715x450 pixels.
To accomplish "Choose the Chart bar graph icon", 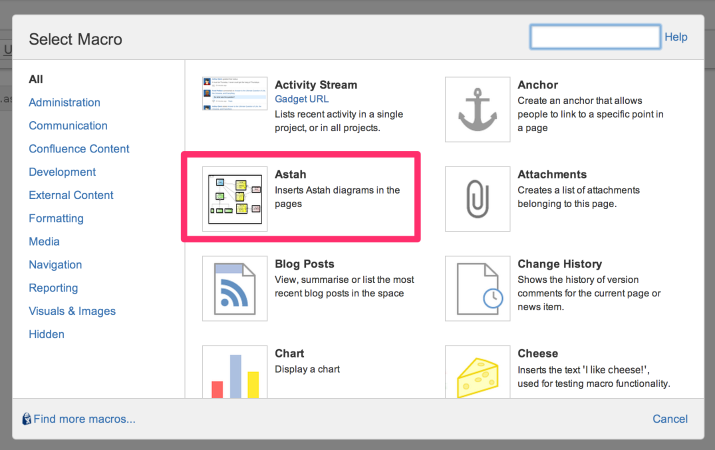I will pyautogui.click(x=235, y=372).
